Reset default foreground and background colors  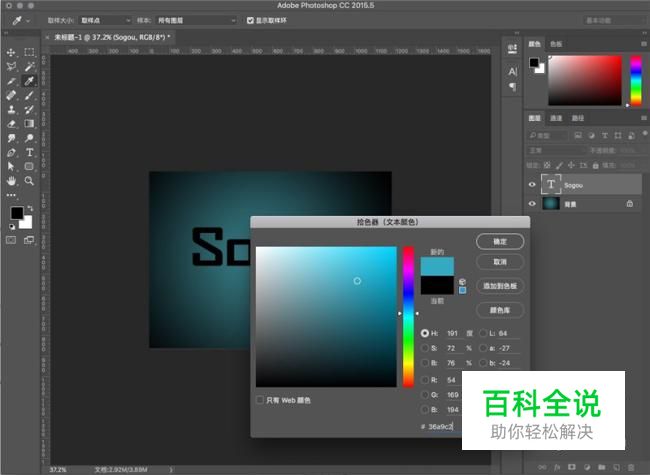(x=12, y=227)
